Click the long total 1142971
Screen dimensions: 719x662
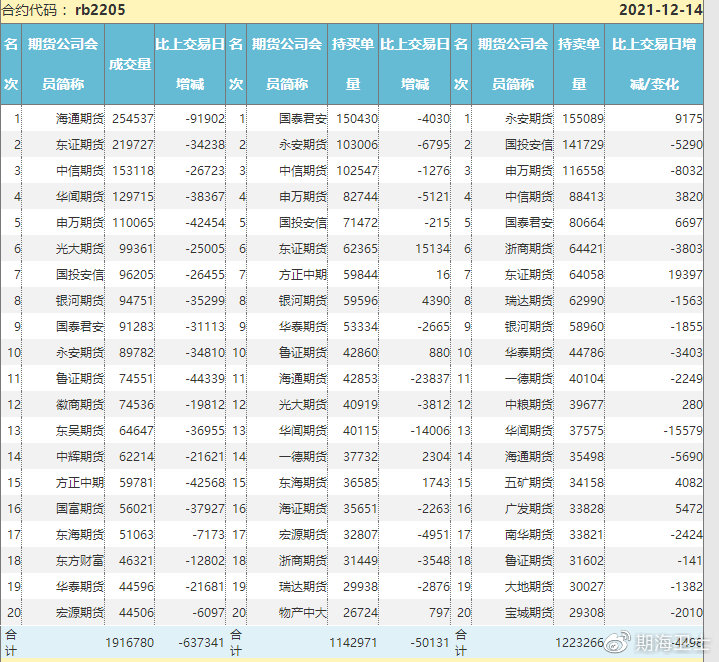point(353,643)
